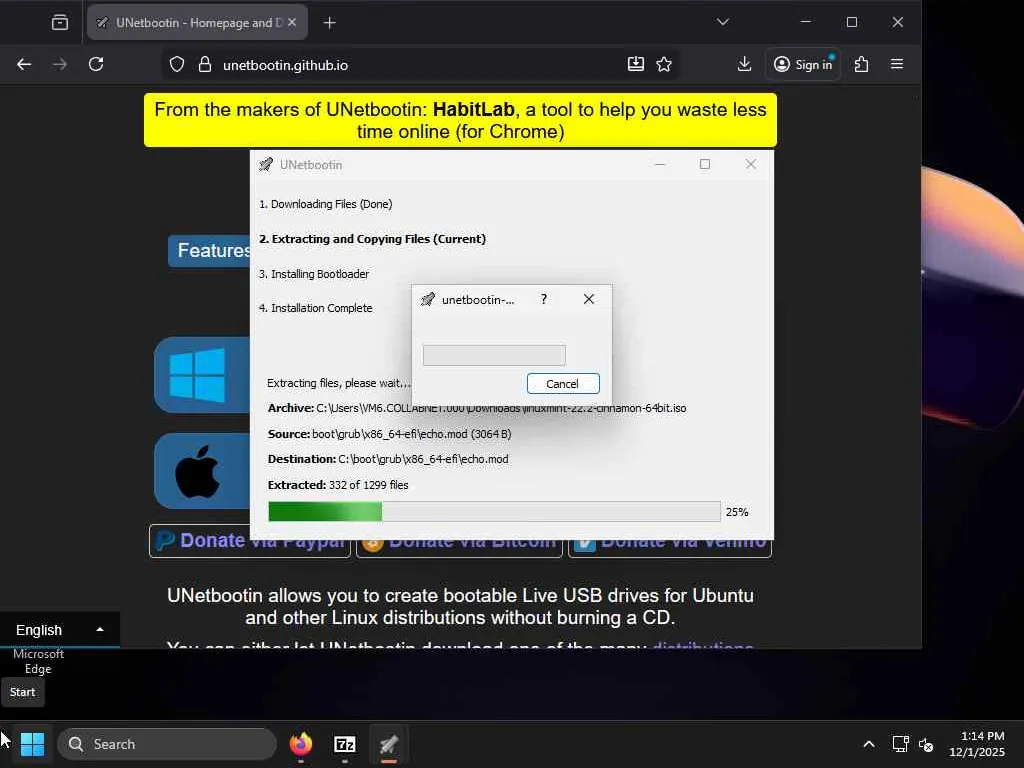This screenshot has height=768, width=1024.
Task: Click the small progress bar in the unetbootin dialog
Action: click(494, 355)
